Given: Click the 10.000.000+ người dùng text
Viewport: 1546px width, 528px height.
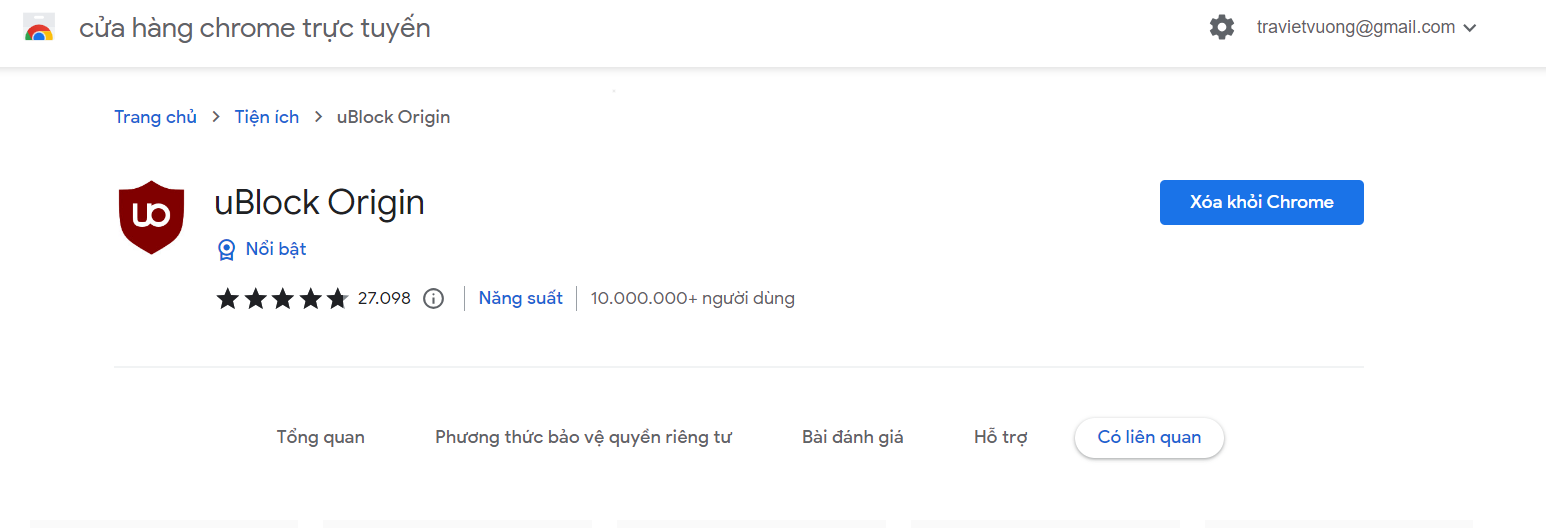Looking at the screenshot, I should tap(693, 298).
